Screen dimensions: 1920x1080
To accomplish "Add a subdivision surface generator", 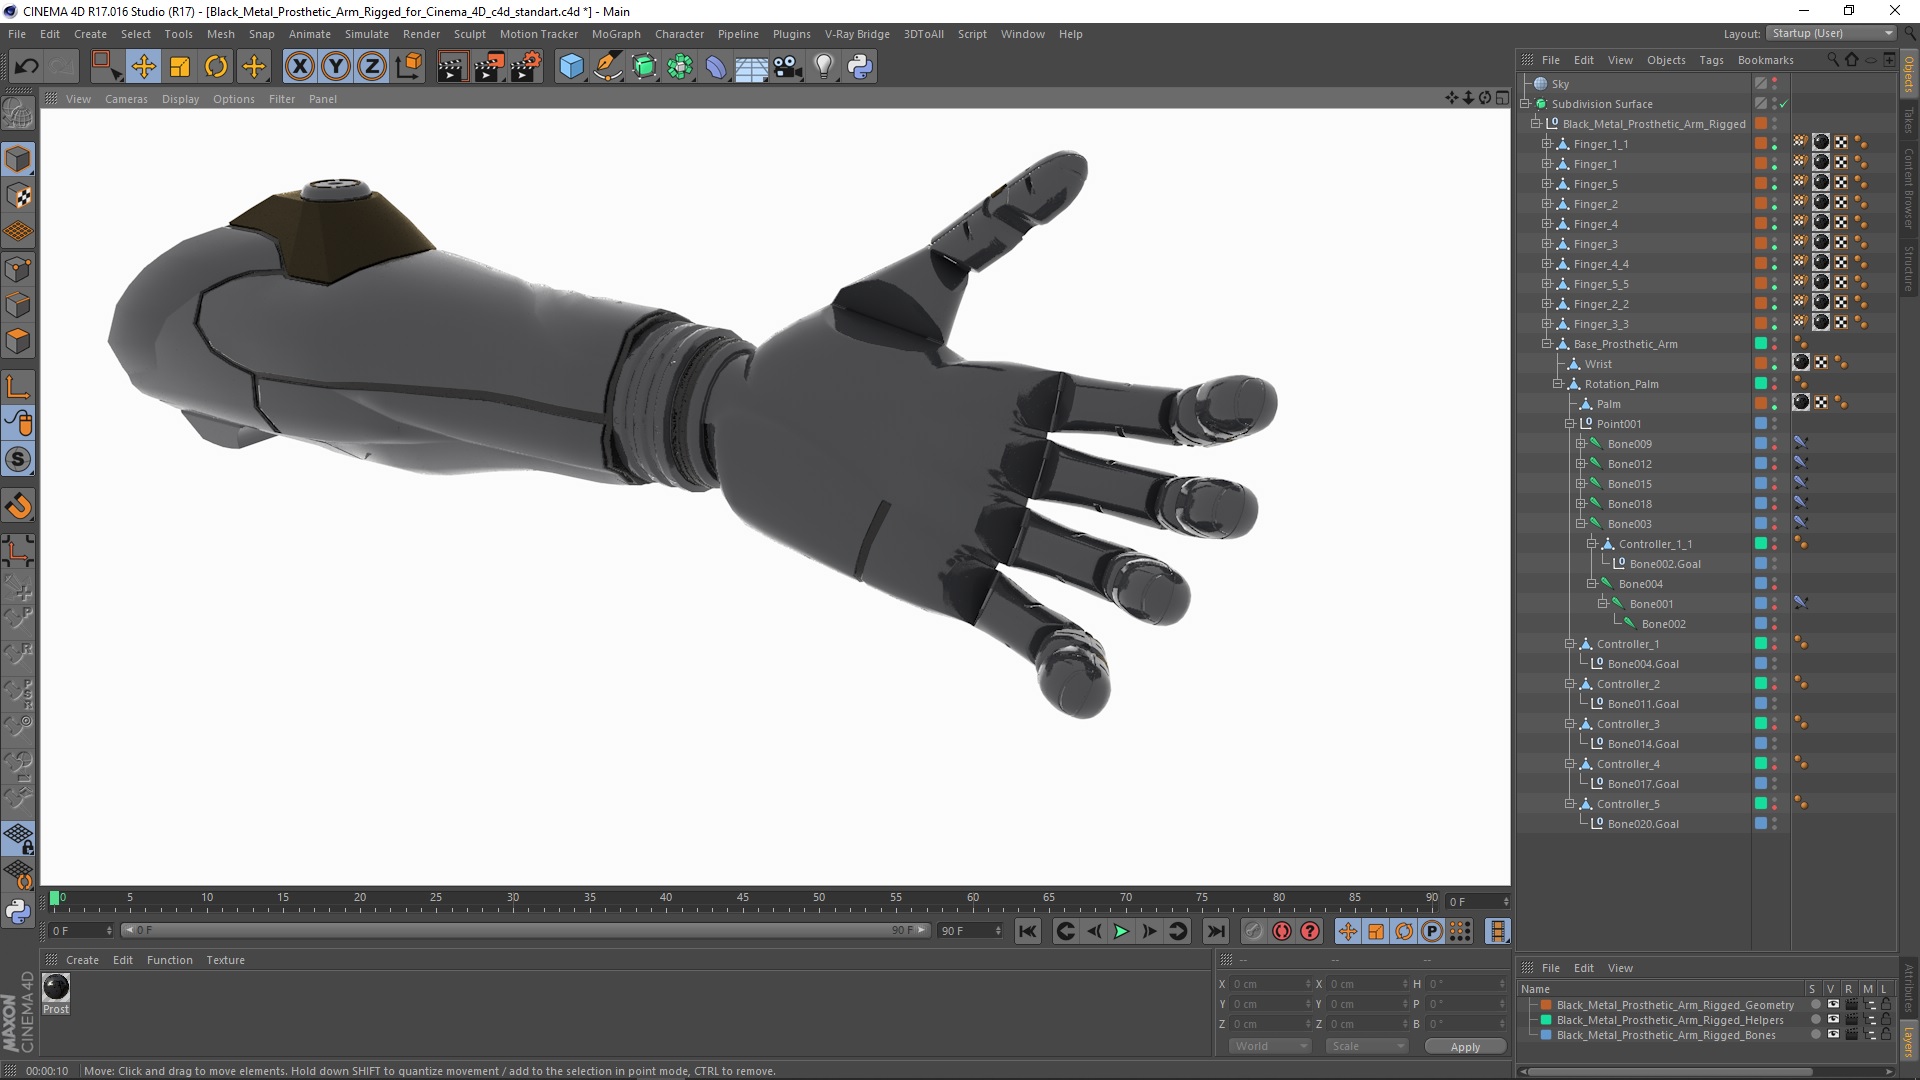I will tap(645, 67).
